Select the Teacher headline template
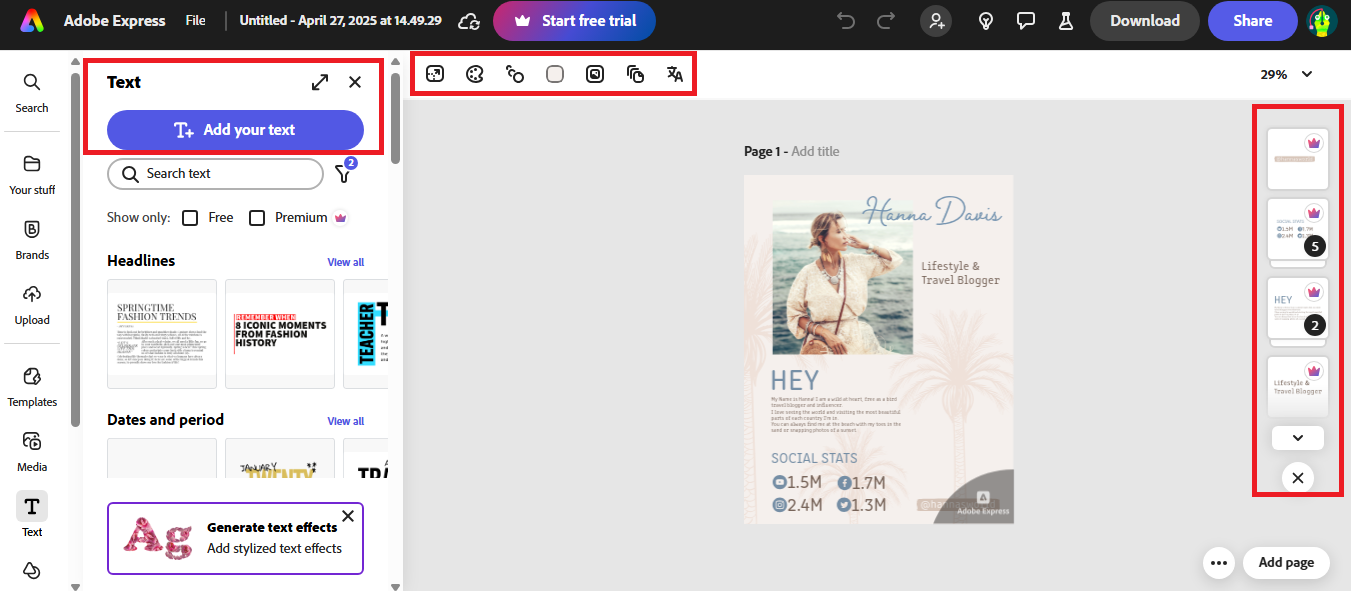 tap(366, 334)
